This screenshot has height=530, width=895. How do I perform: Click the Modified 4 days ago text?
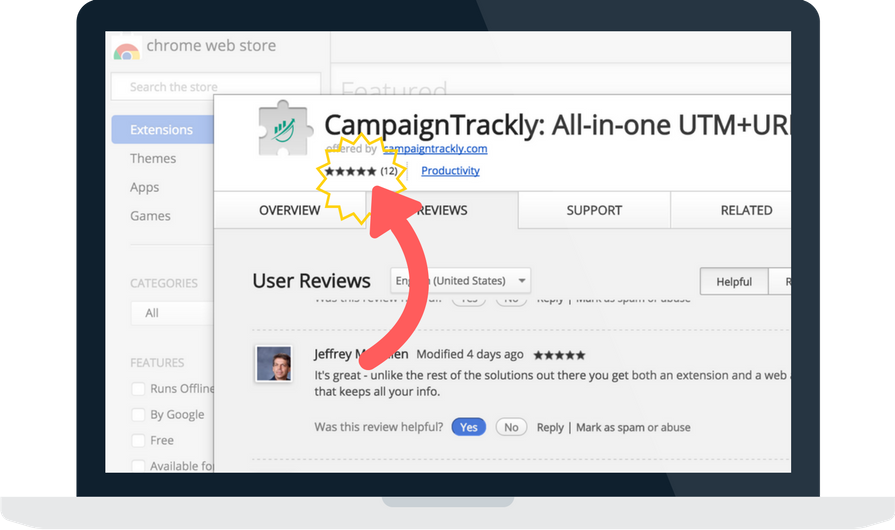click(x=470, y=354)
